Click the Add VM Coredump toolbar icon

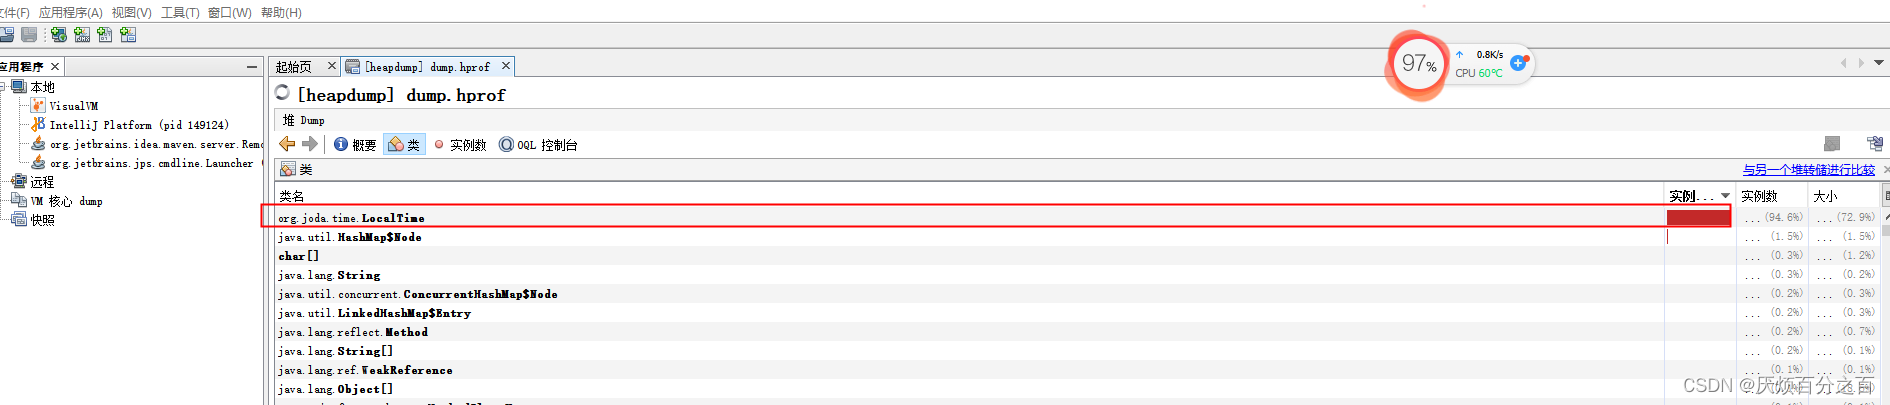105,35
